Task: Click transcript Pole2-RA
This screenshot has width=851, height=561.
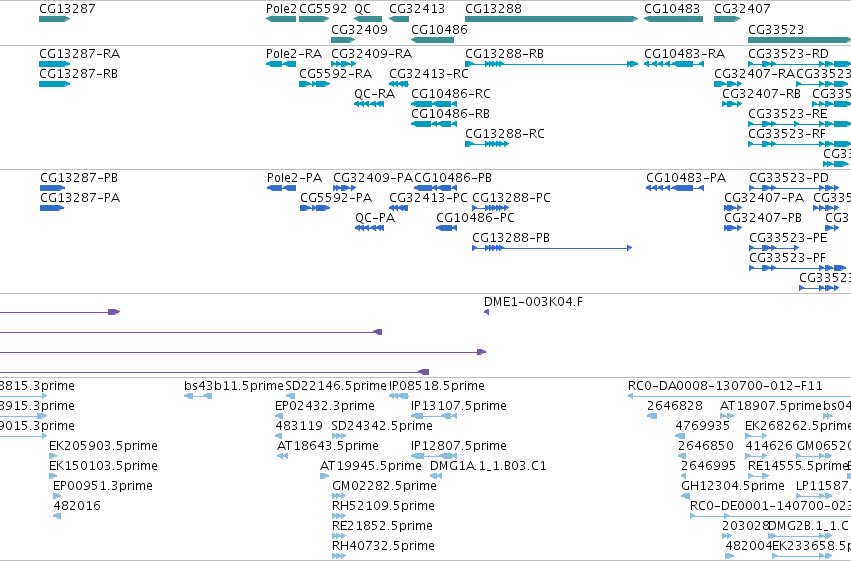Action: point(294,54)
